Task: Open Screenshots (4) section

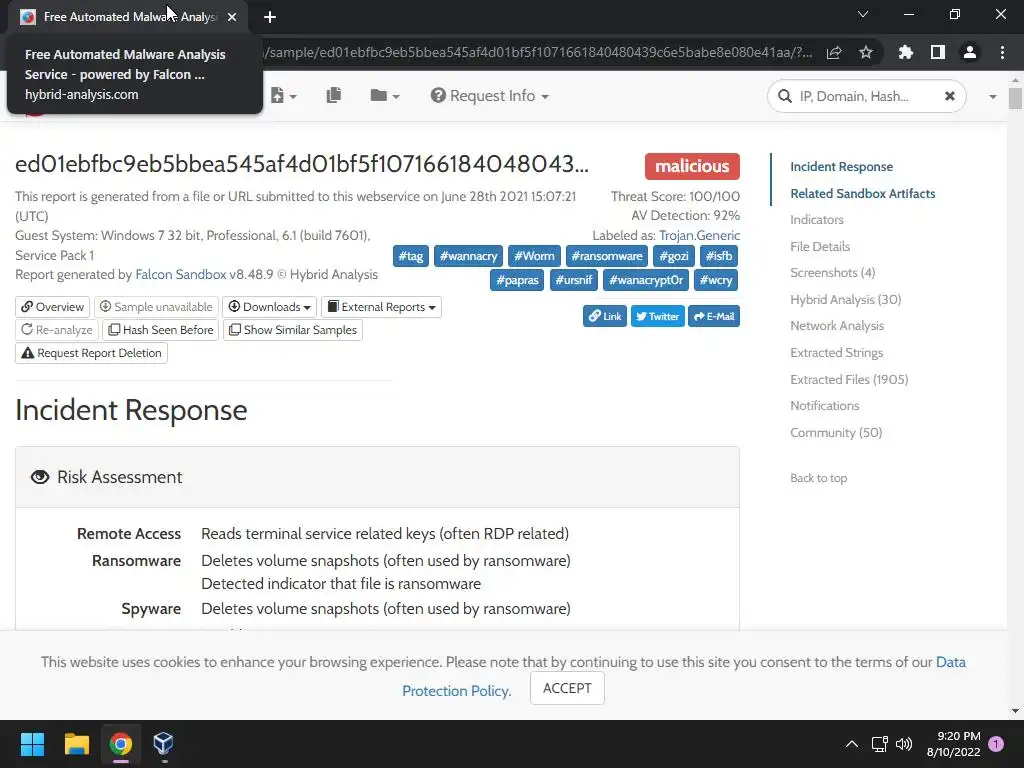Action: coord(833,273)
